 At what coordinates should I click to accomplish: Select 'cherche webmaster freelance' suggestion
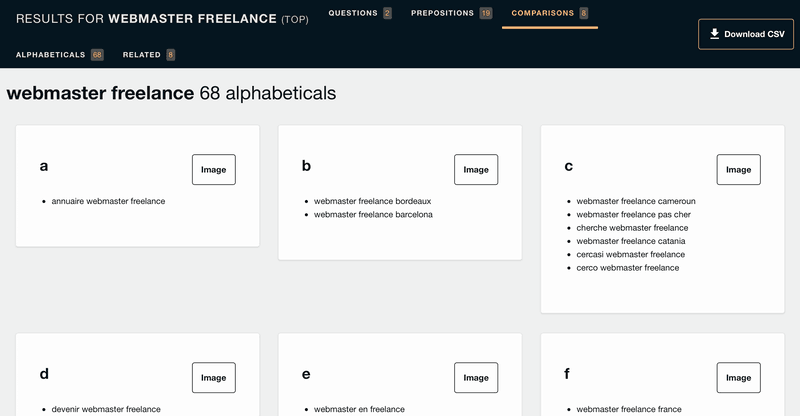point(632,228)
